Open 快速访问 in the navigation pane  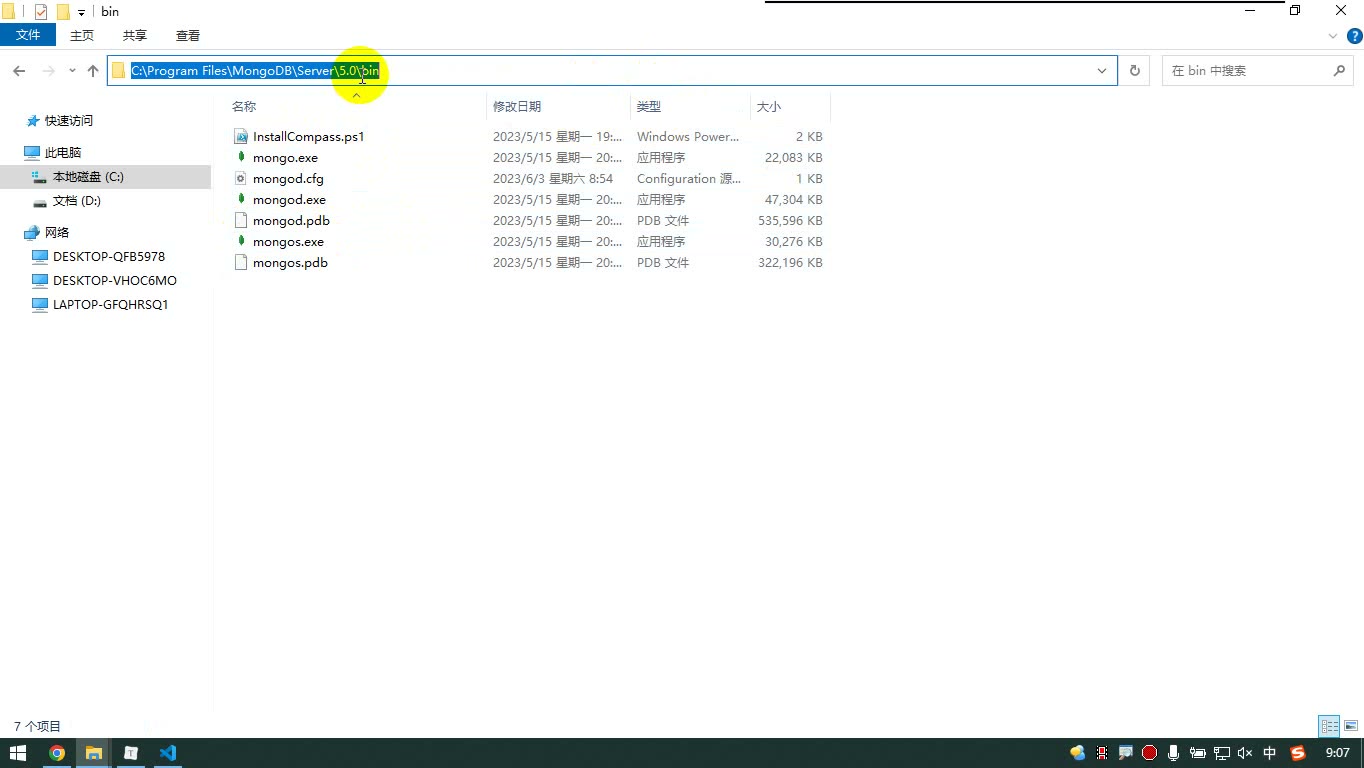coord(68,121)
